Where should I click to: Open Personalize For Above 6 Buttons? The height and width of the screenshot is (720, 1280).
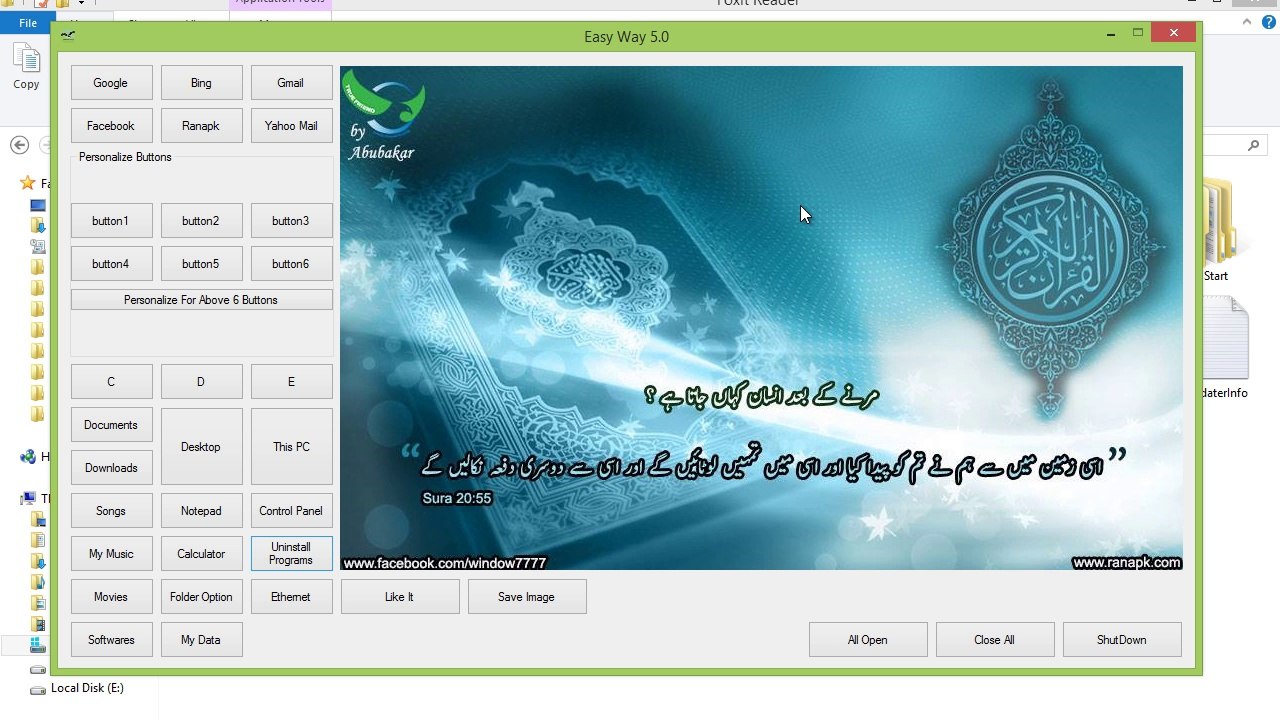201,300
